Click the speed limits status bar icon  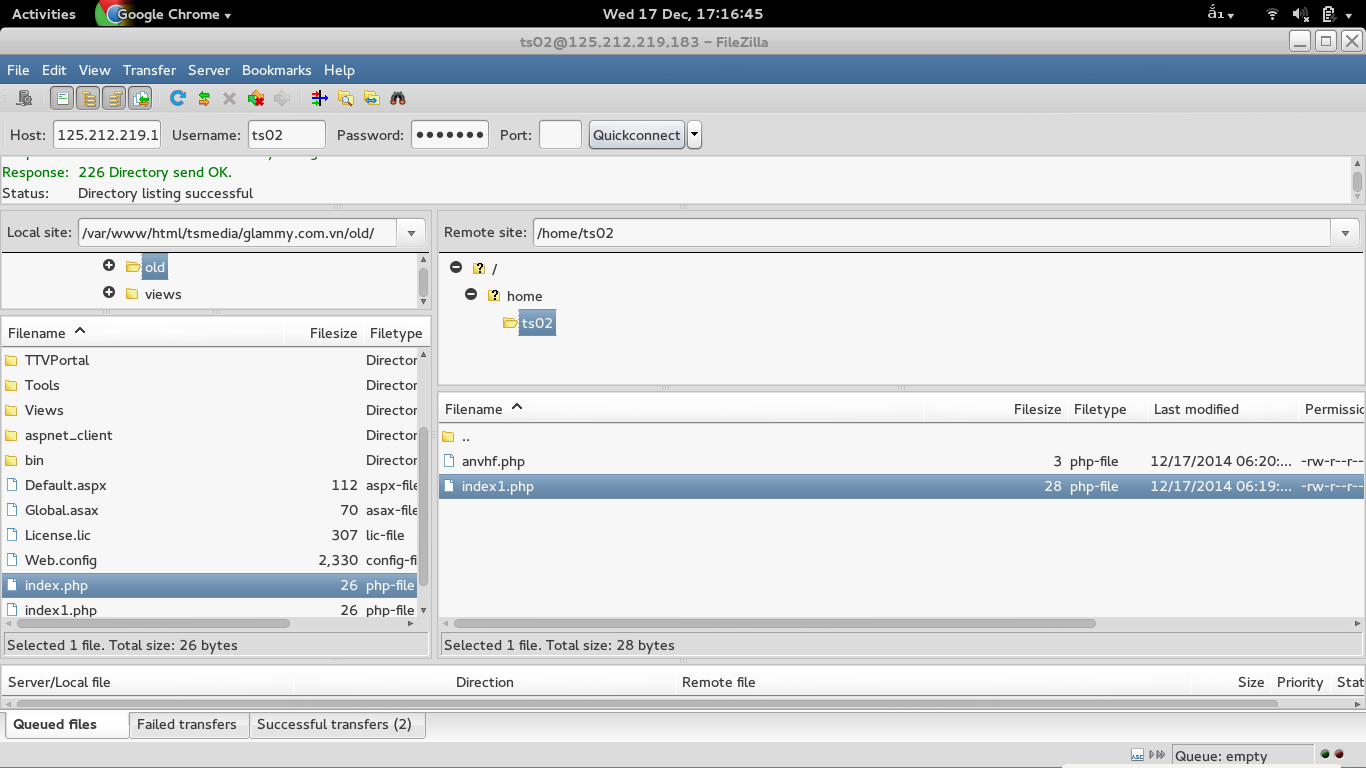click(x=1158, y=755)
